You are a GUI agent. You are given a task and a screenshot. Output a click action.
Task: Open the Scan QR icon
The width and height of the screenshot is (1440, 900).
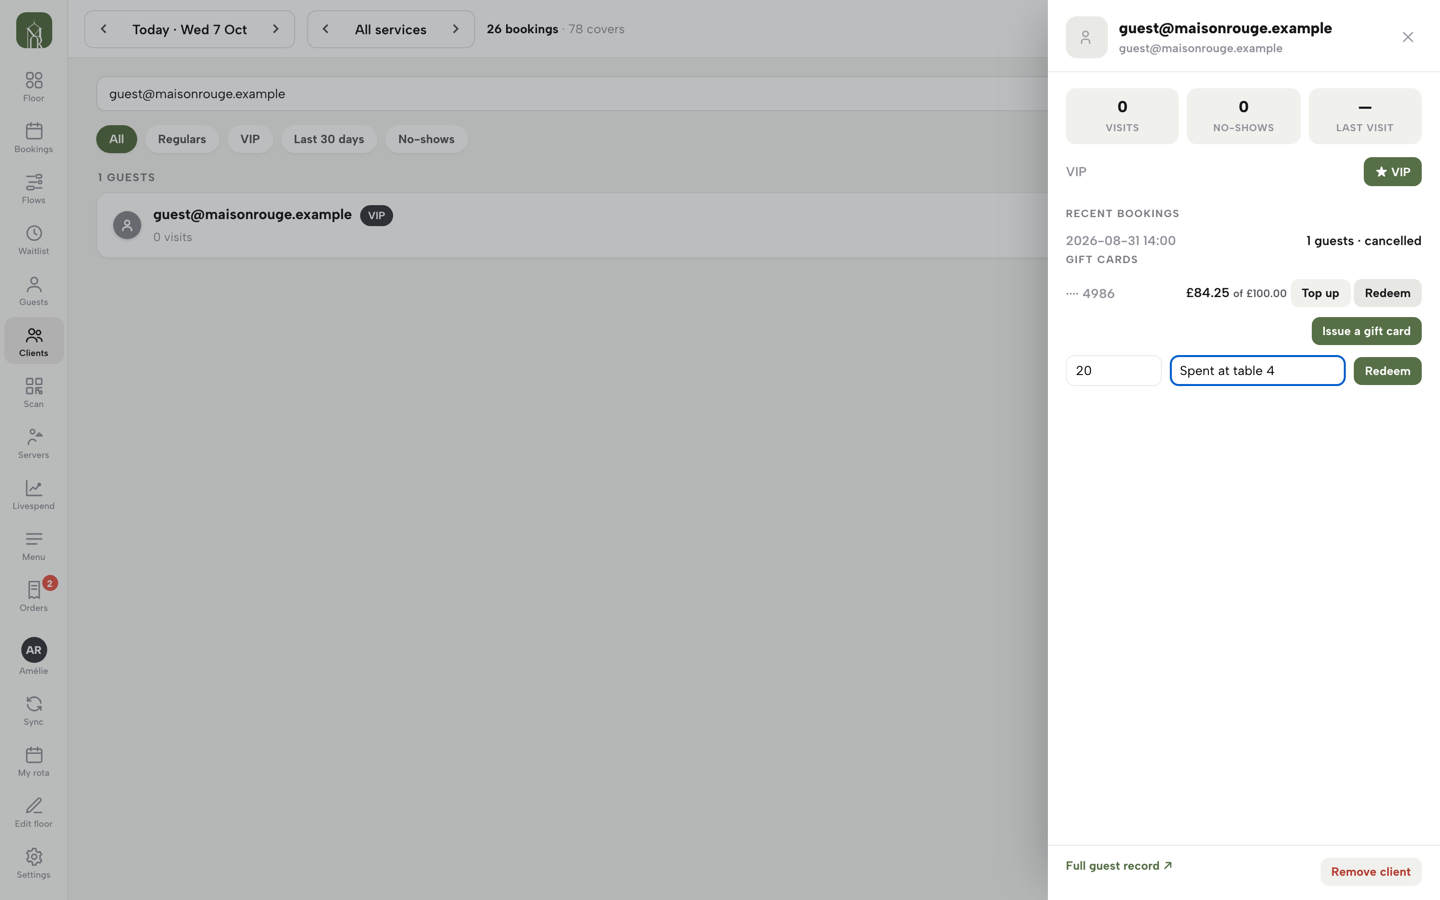coord(34,393)
